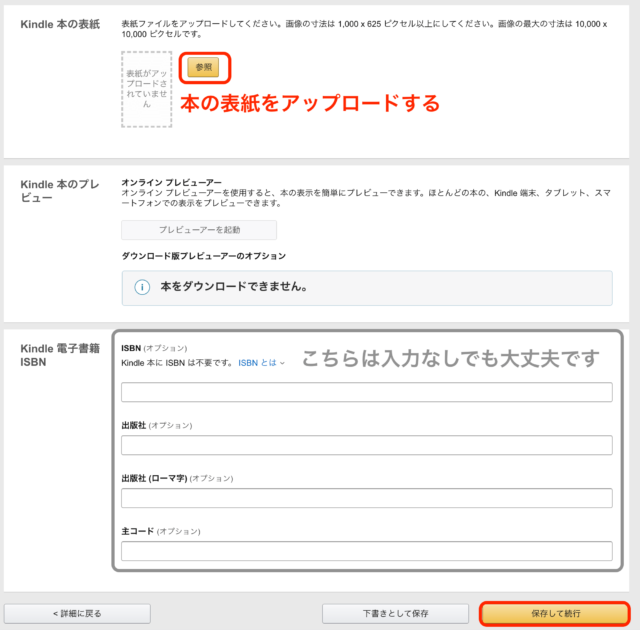Go back via '< 詳細に戻る' button

77,613
